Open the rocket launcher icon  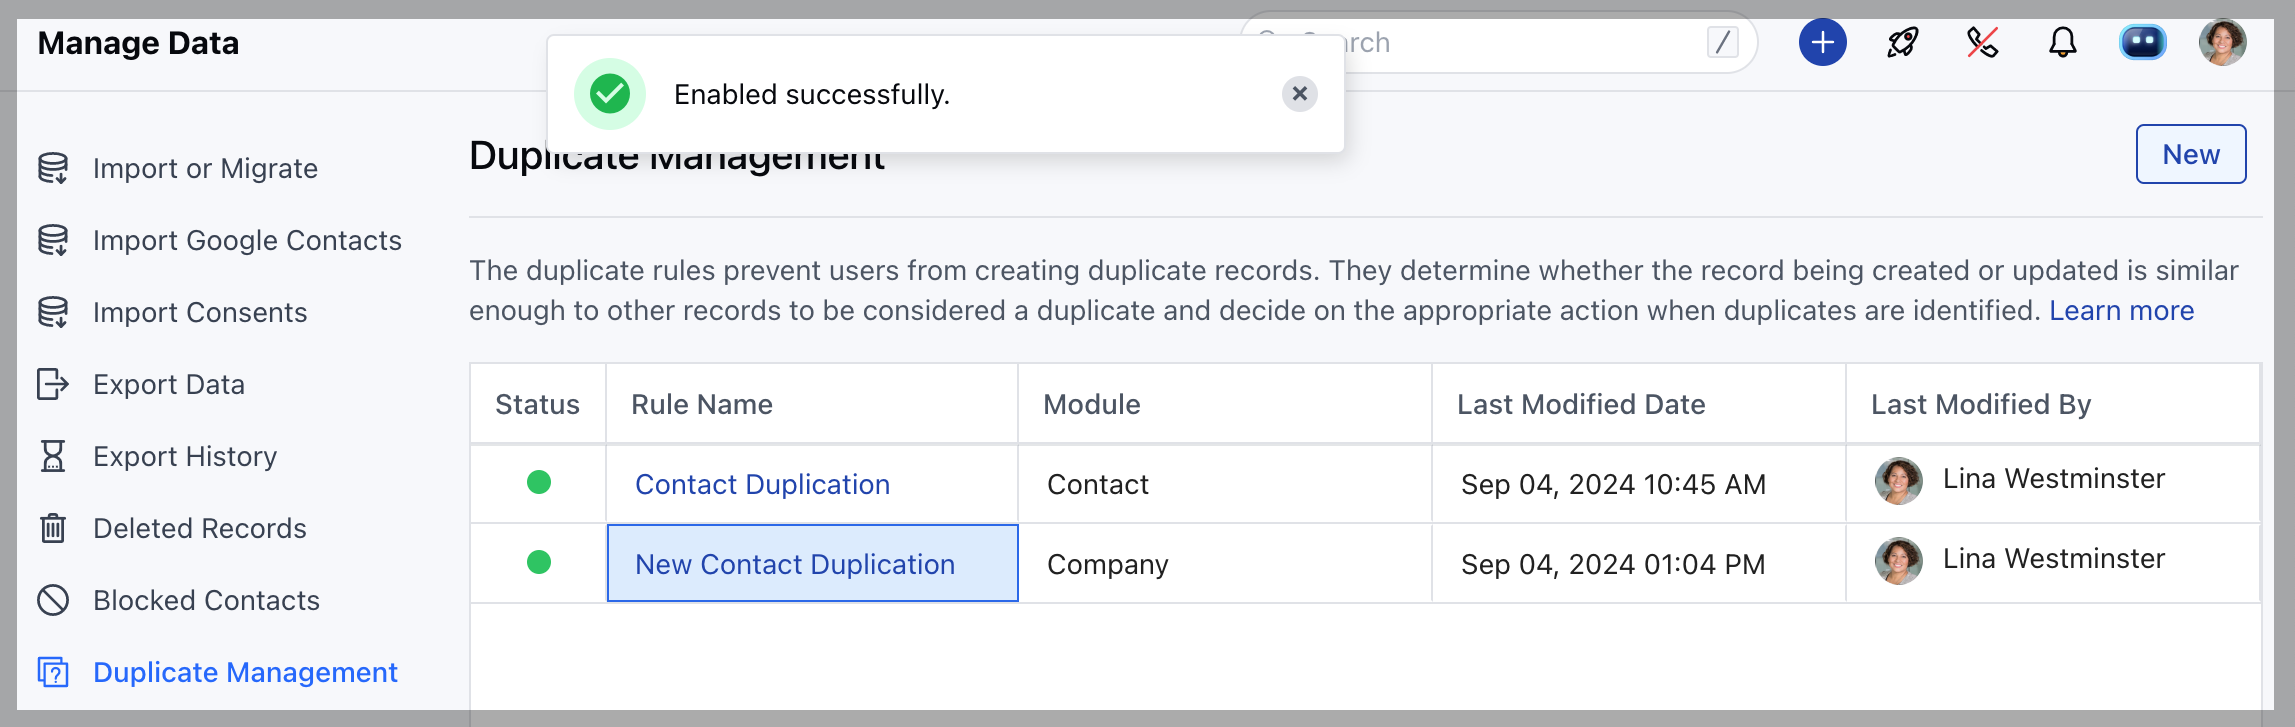point(1902,43)
